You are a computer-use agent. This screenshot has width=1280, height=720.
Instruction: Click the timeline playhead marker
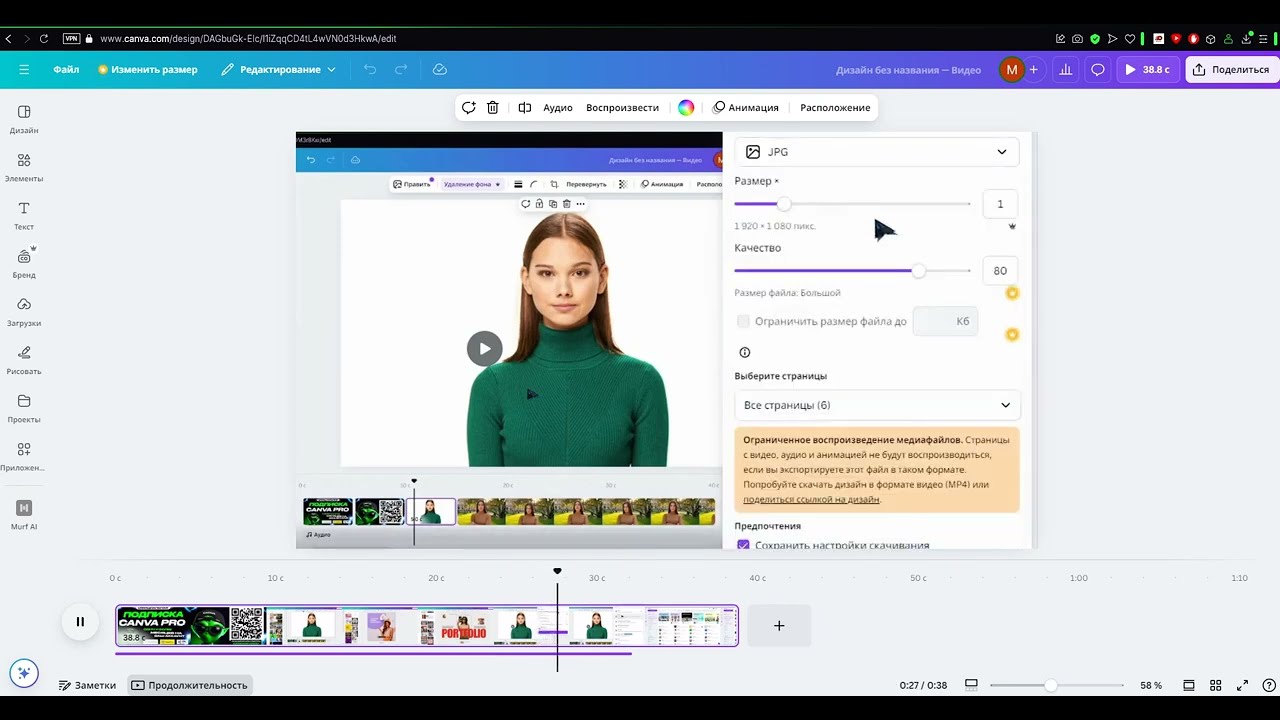tap(557, 571)
